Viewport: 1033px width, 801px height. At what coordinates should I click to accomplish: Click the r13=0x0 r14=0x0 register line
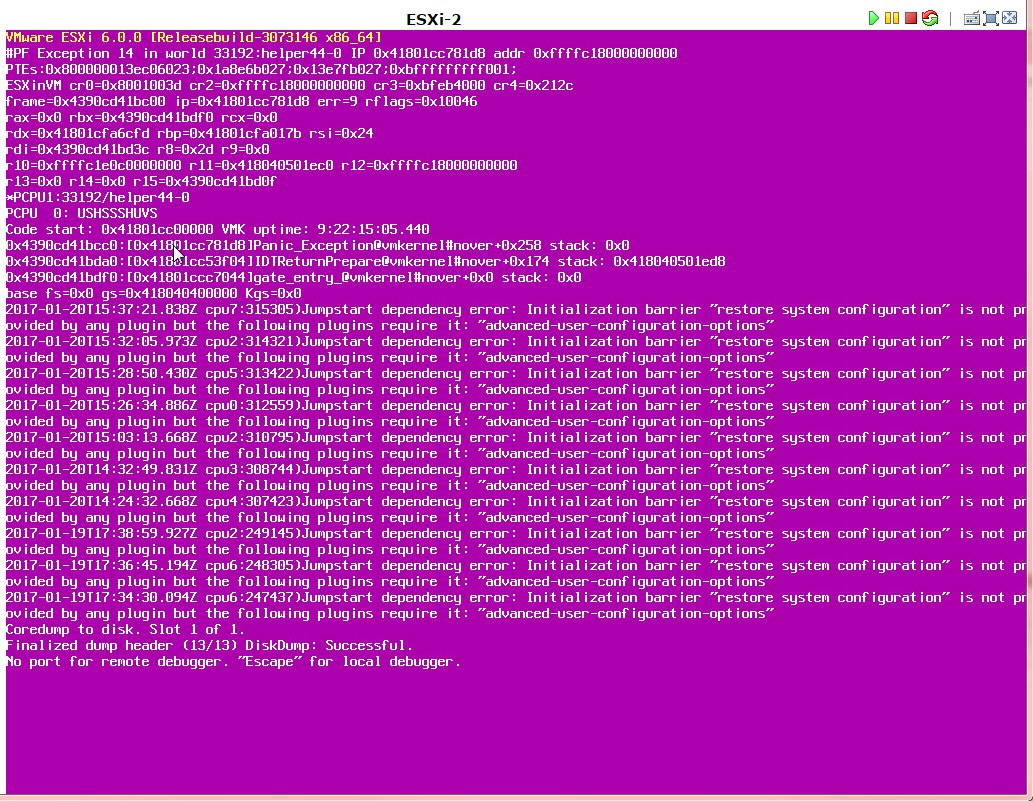[141, 181]
